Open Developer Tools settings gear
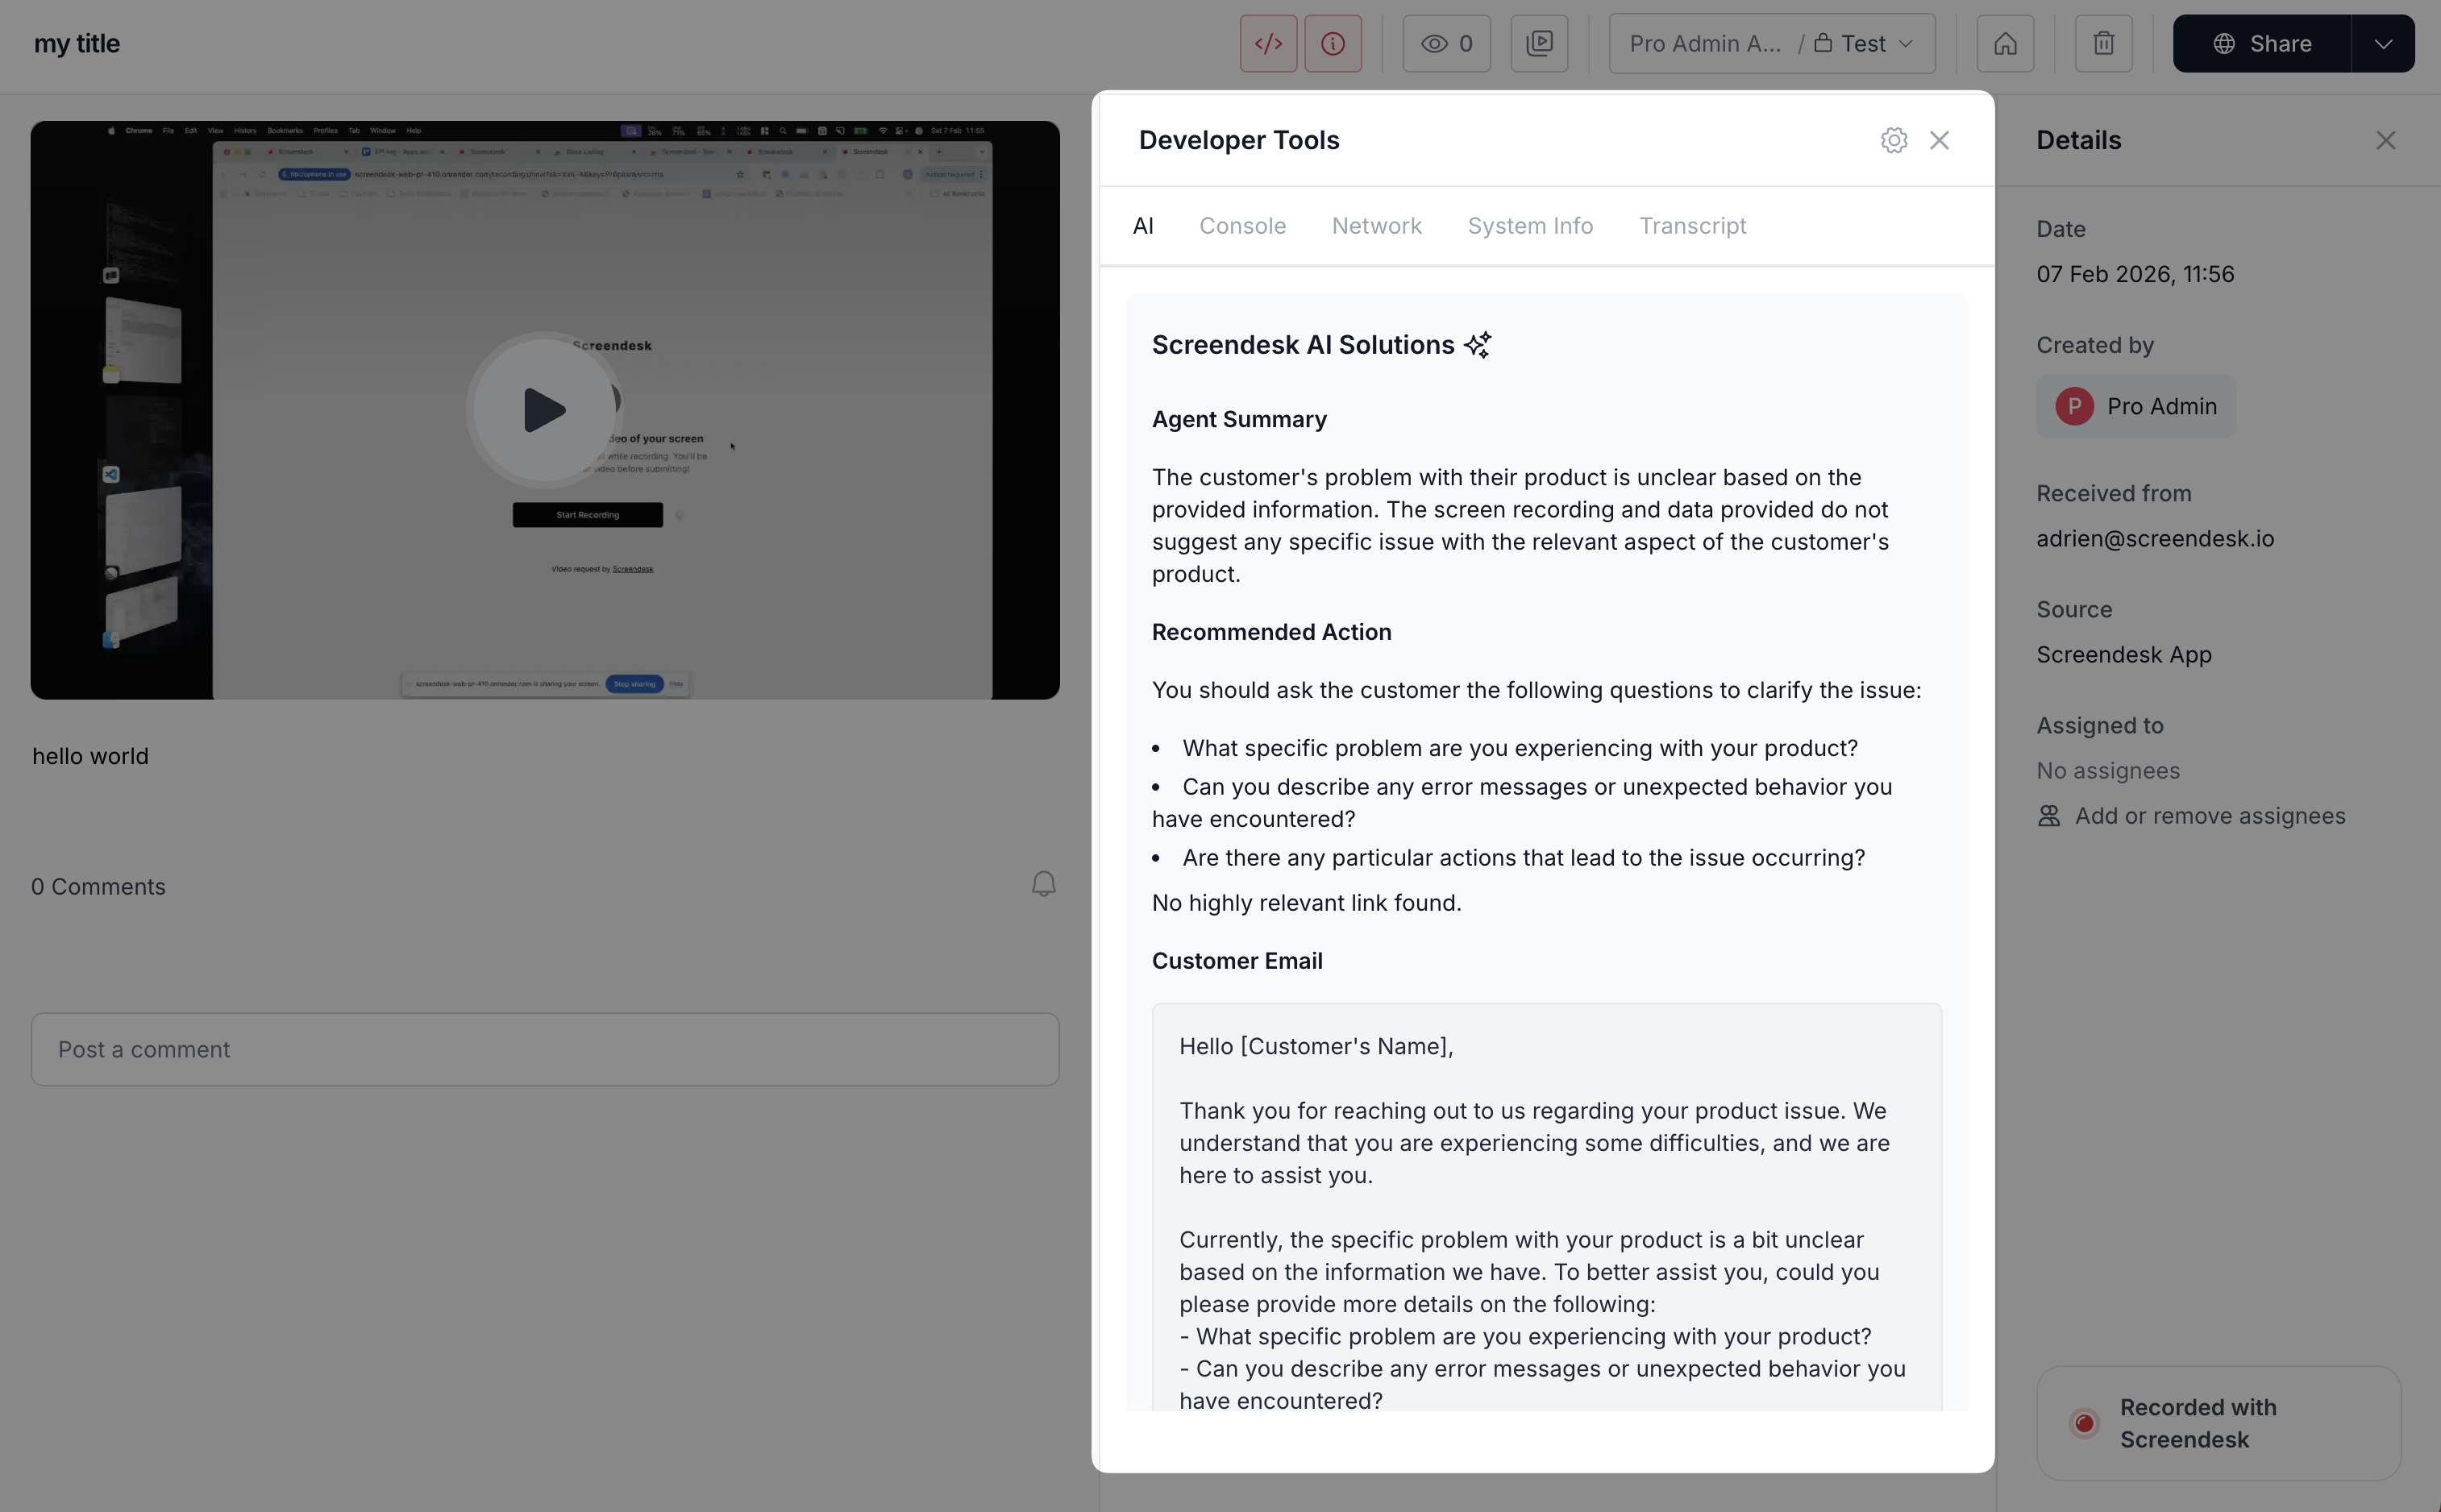The width and height of the screenshot is (2441, 1512). (1893, 140)
